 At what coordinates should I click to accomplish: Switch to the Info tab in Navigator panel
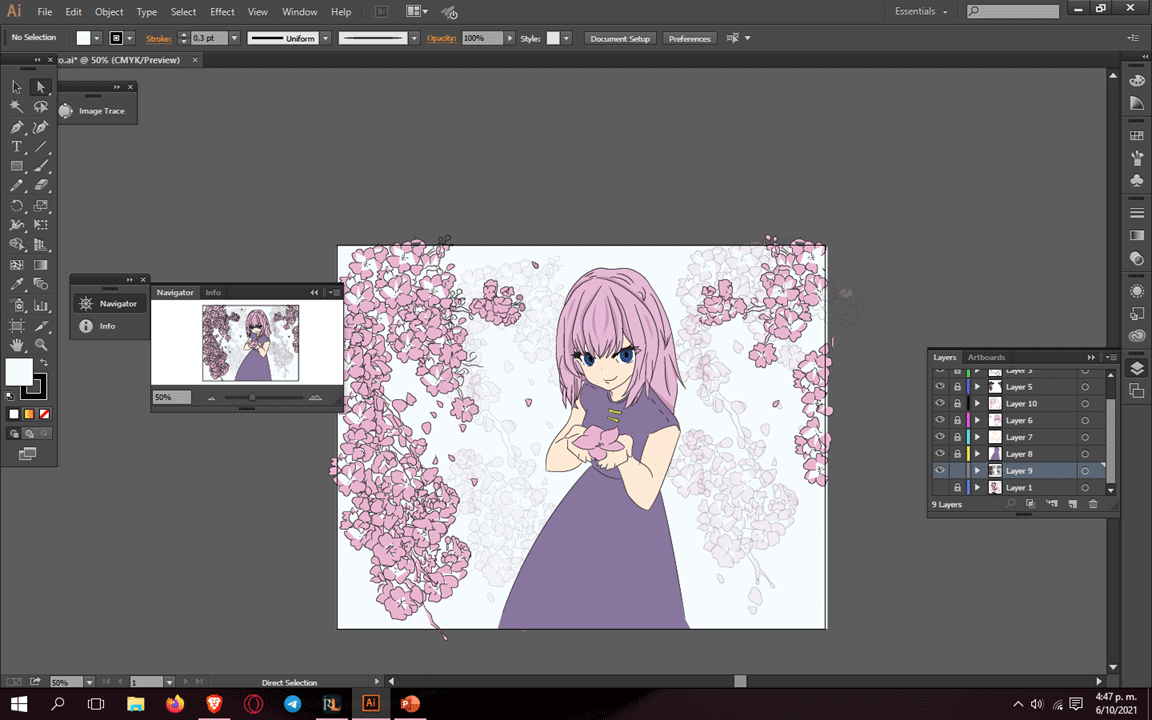(x=213, y=292)
